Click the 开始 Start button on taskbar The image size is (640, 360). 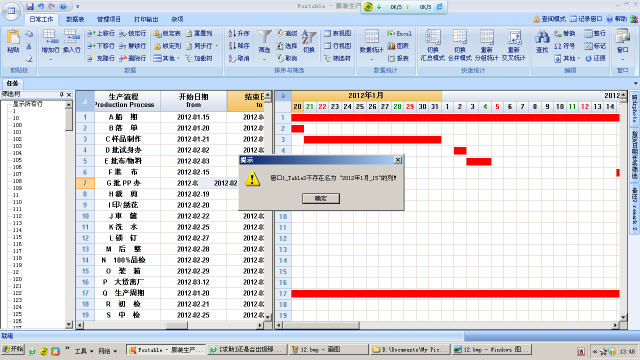tap(13, 349)
